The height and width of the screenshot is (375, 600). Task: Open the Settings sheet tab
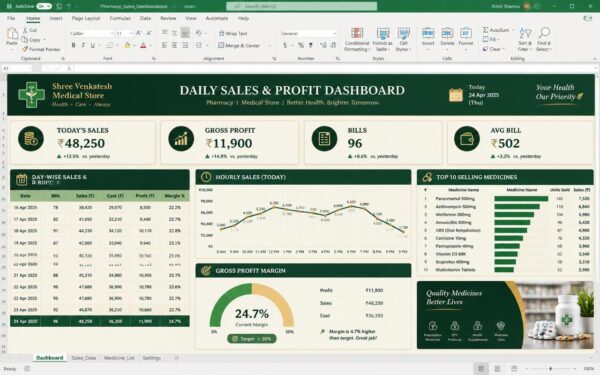[151, 358]
